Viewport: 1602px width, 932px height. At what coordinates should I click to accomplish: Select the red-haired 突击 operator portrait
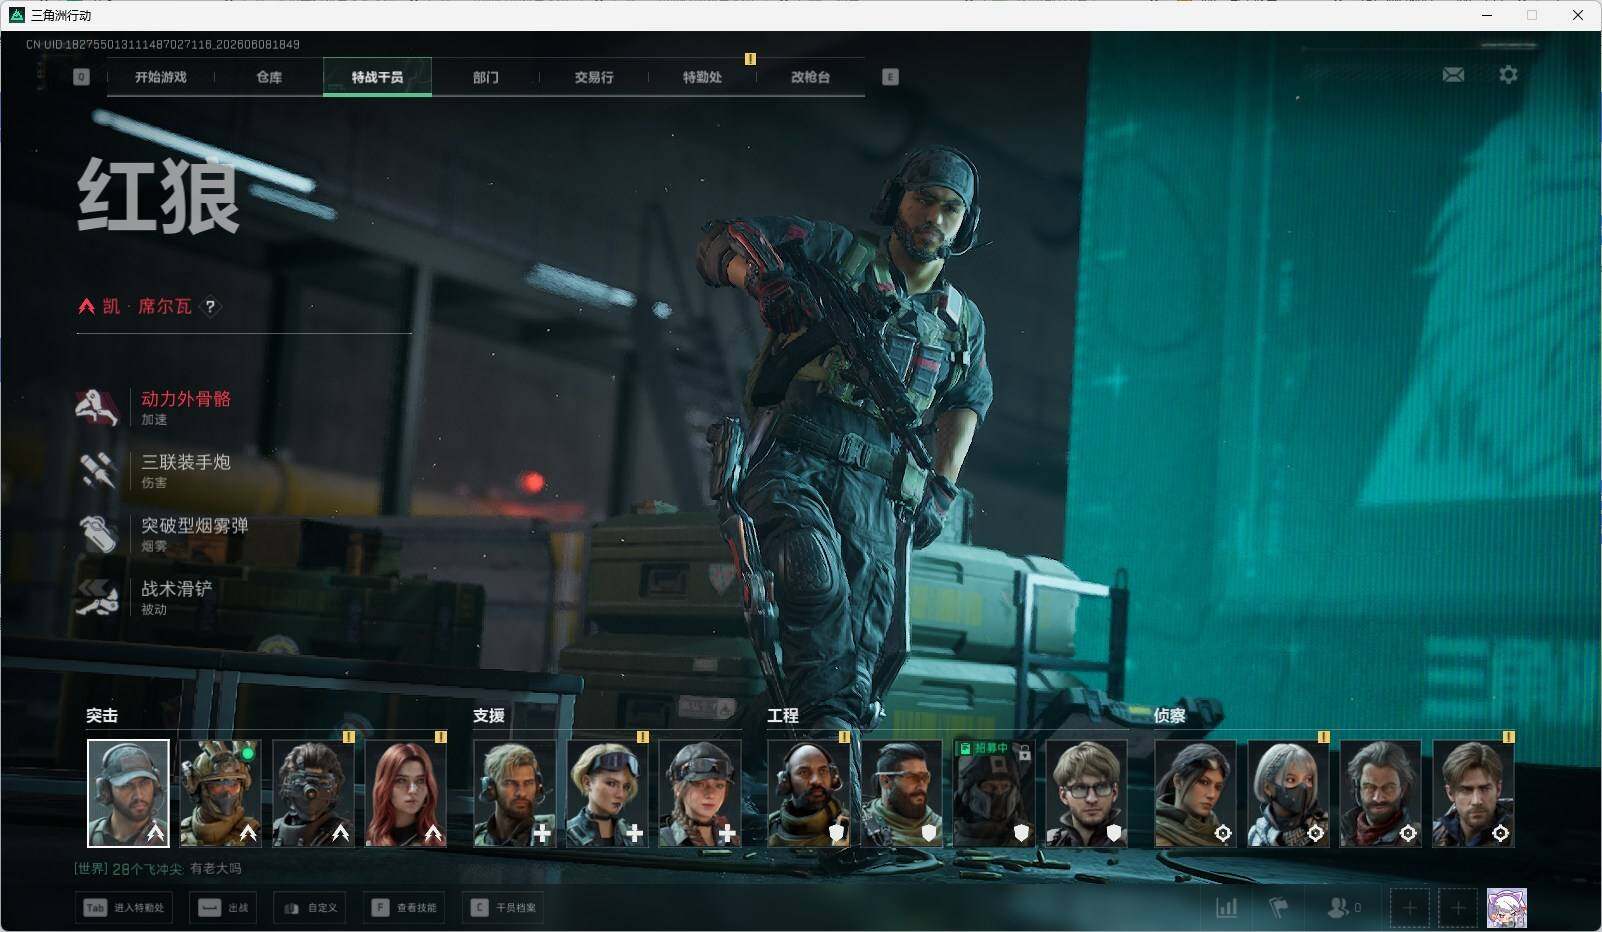point(405,793)
